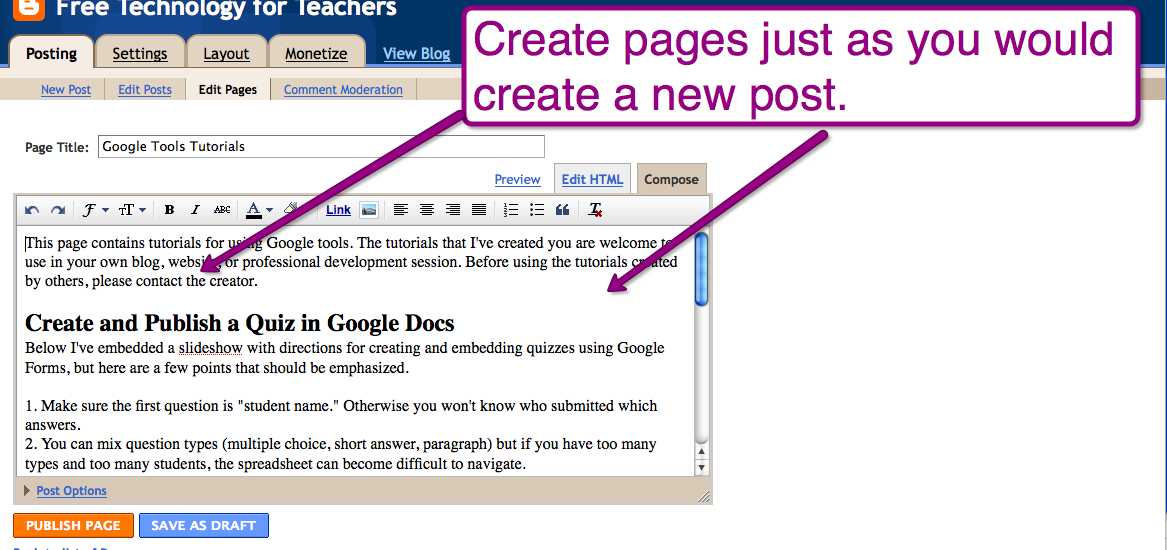
Task: Insert an image into the page
Action: coord(368,211)
